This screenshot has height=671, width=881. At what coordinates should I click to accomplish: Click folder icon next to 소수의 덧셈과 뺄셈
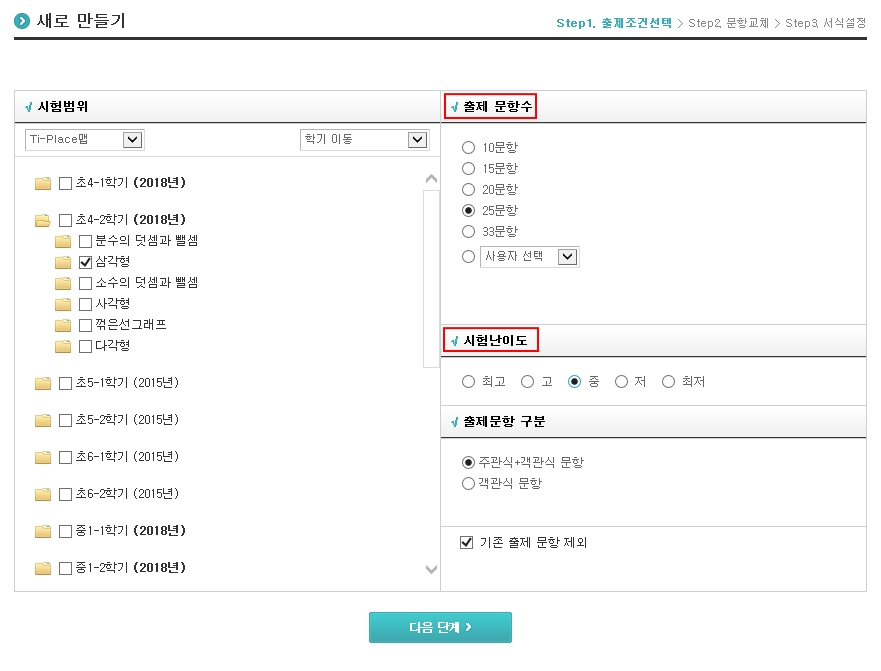[63, 283]
